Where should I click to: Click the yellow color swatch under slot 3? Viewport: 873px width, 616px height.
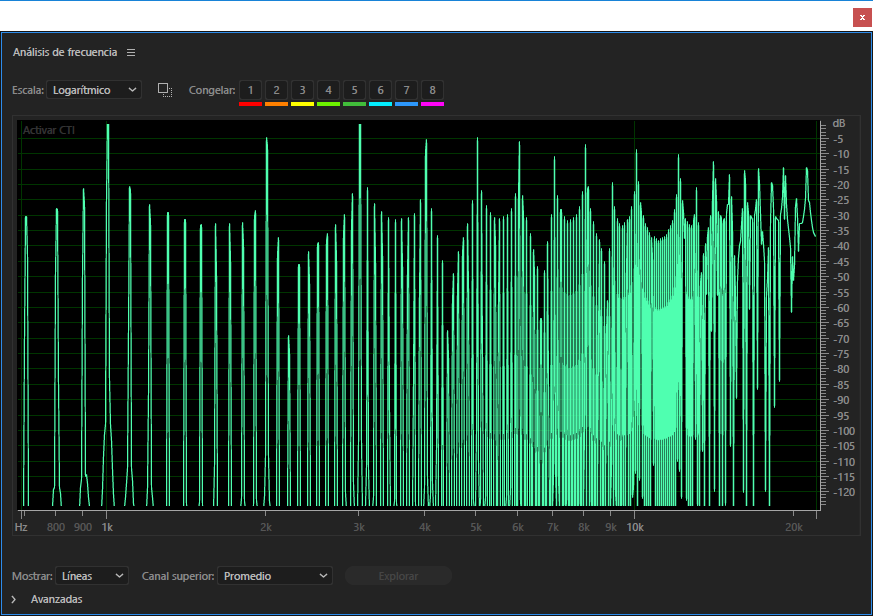[302, 104]
